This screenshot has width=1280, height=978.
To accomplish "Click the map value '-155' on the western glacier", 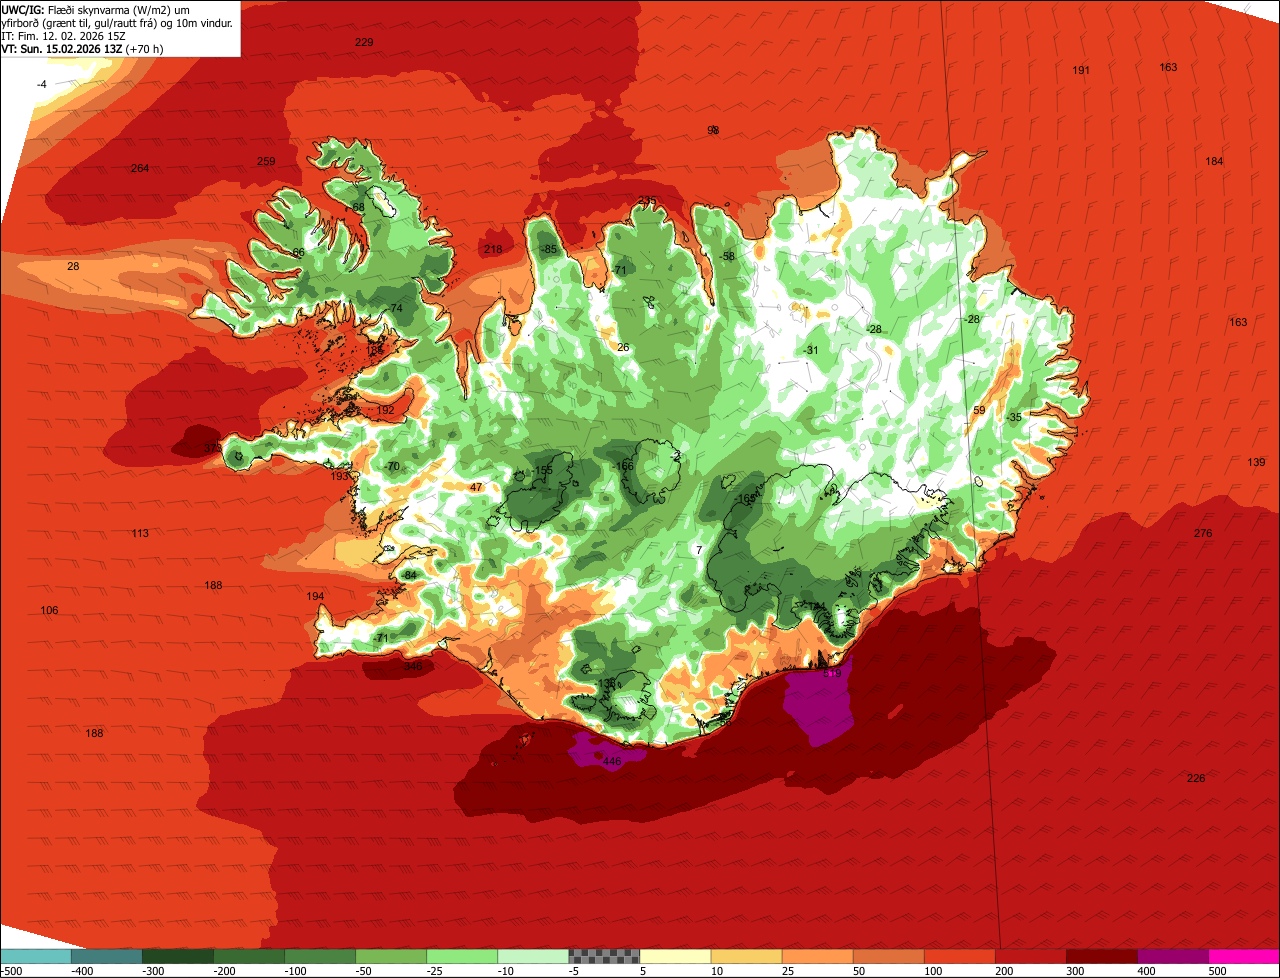I will (542, 470).
